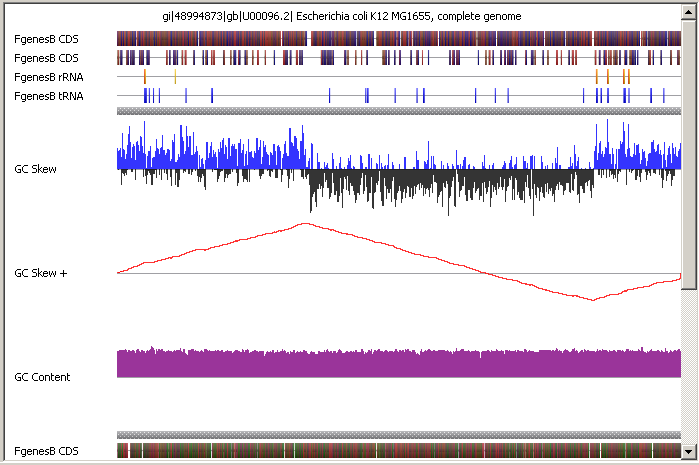
Task: Click the 'FgenesB rRNA' track label
Action: point(49,77)
